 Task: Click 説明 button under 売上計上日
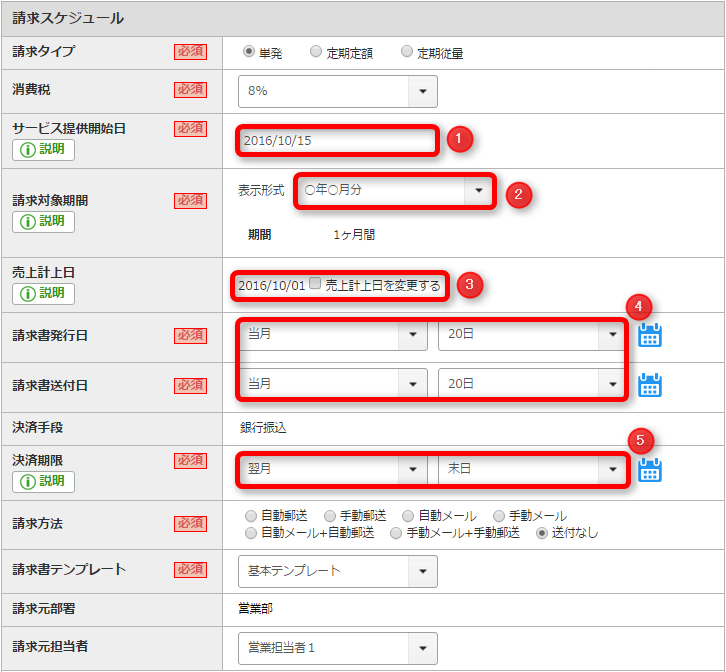[x=43, y=293]
